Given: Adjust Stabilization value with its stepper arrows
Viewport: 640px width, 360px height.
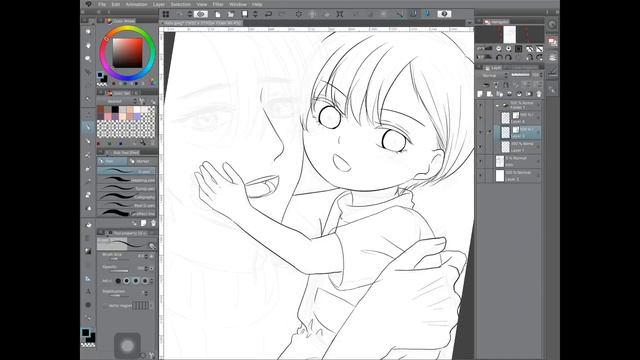Looking at the screenshot, I should click(146, 293).
